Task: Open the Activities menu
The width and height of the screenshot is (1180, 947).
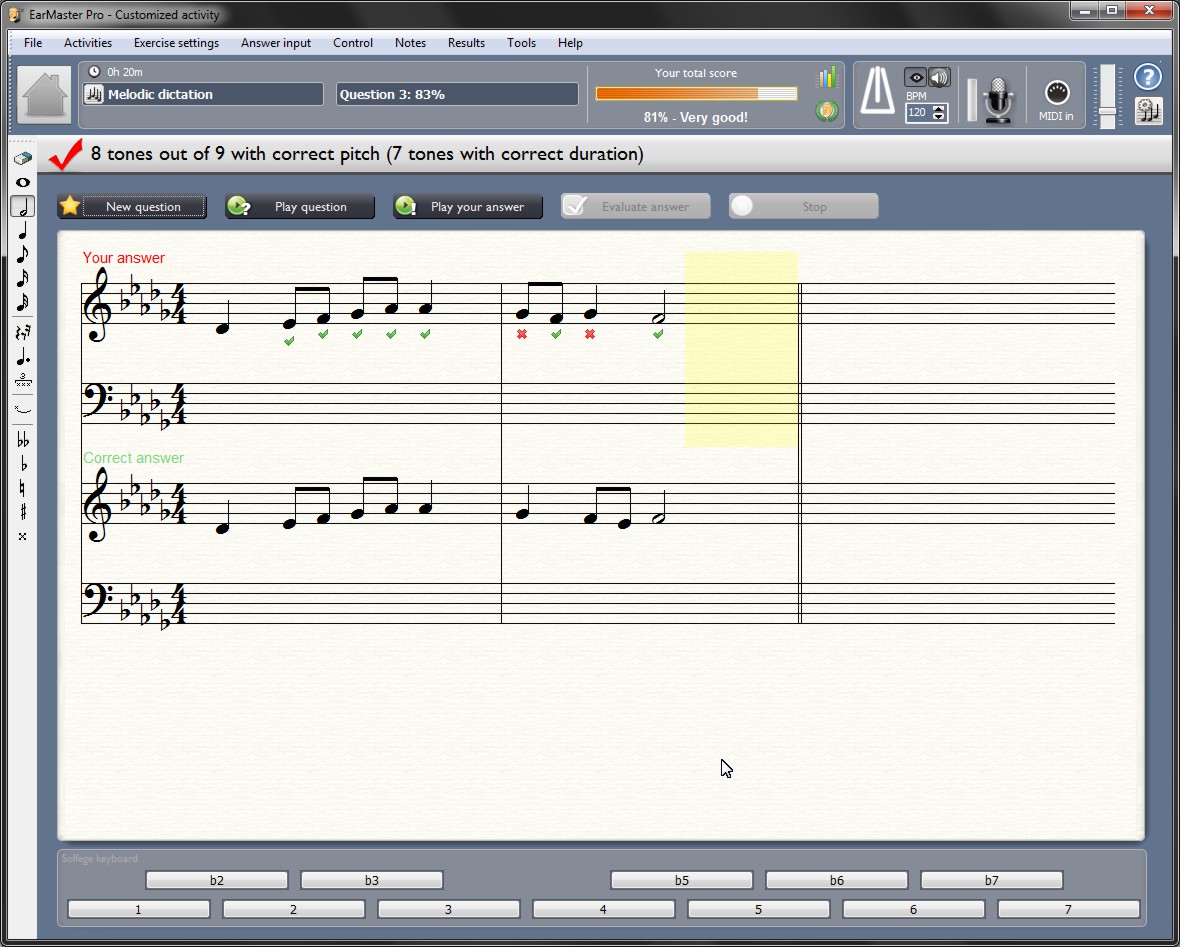Action: [x=88, y=43]
